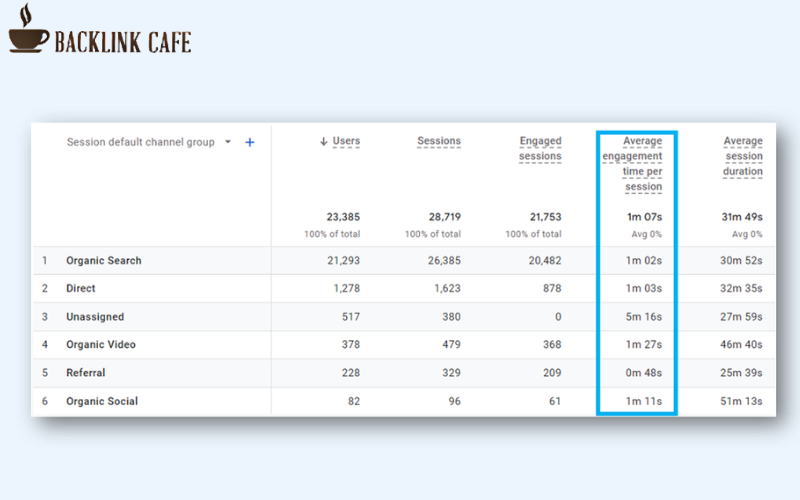
Task: Sort by the Sessions column header
Action: pos(439,141)
